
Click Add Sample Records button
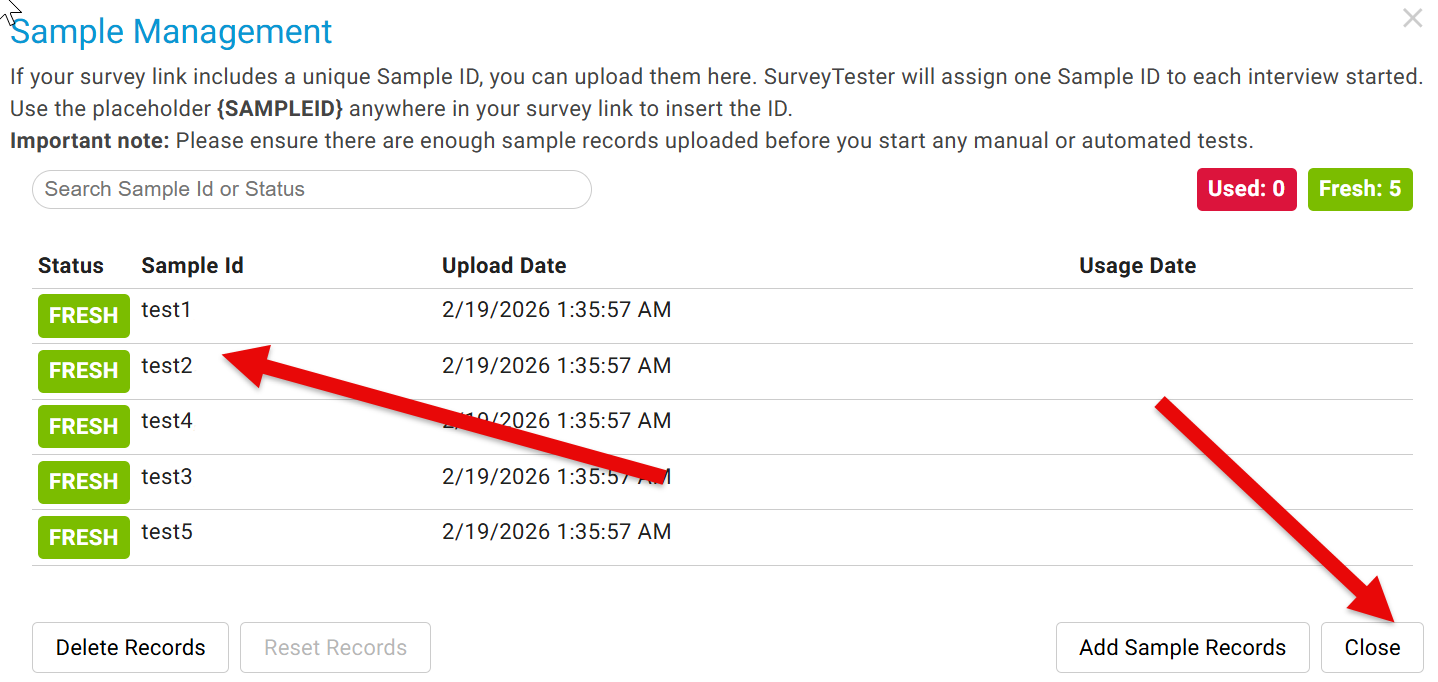[x=1182, y=648]
